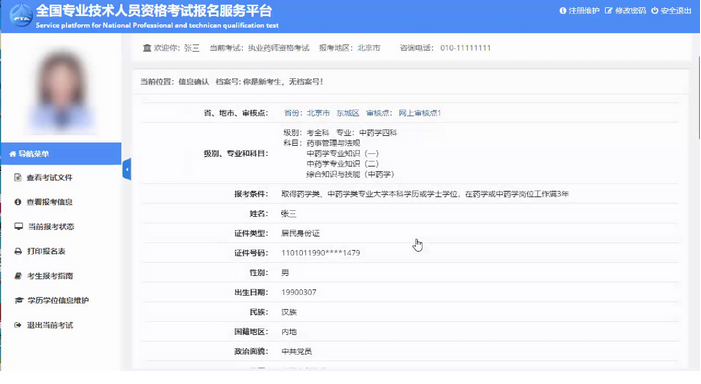The width and height of the screenshot is (701, 384).
Task: Click the 汉族 ethnicity value
Action: click(289, 312)
